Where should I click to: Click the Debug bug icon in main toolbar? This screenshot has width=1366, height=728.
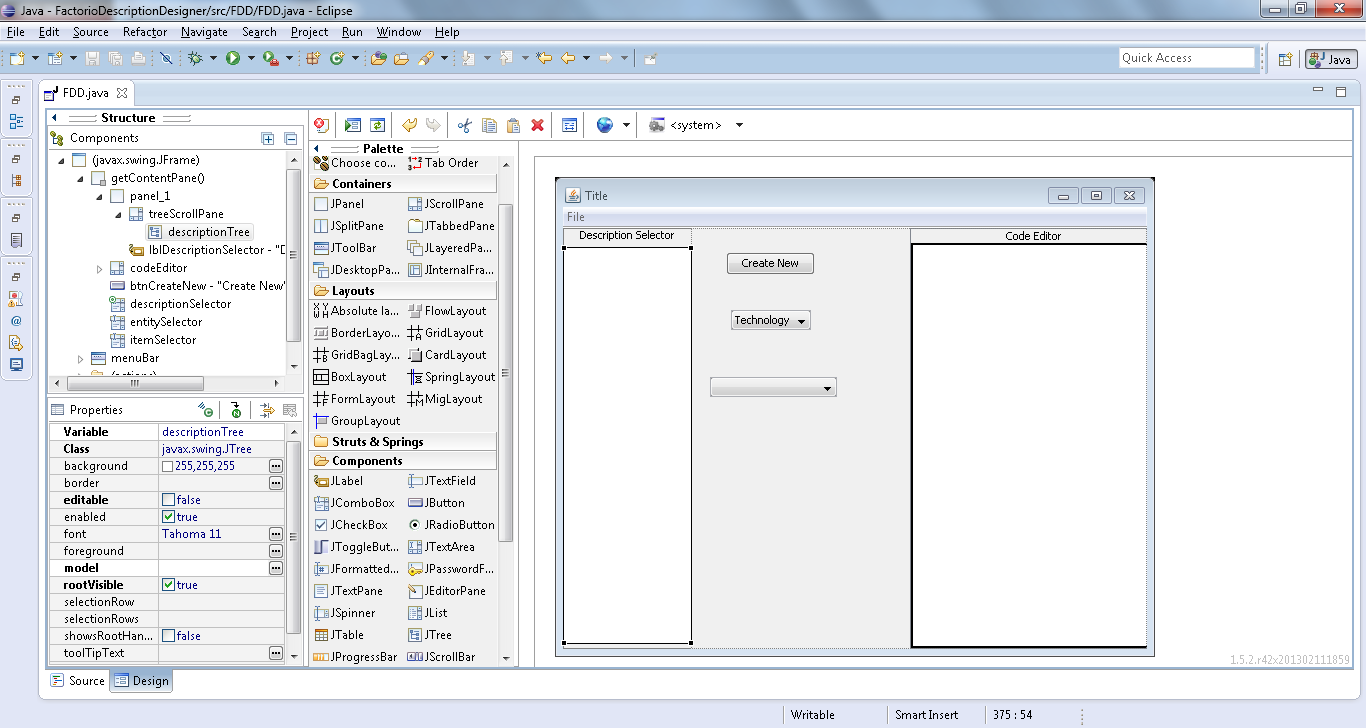195,58
